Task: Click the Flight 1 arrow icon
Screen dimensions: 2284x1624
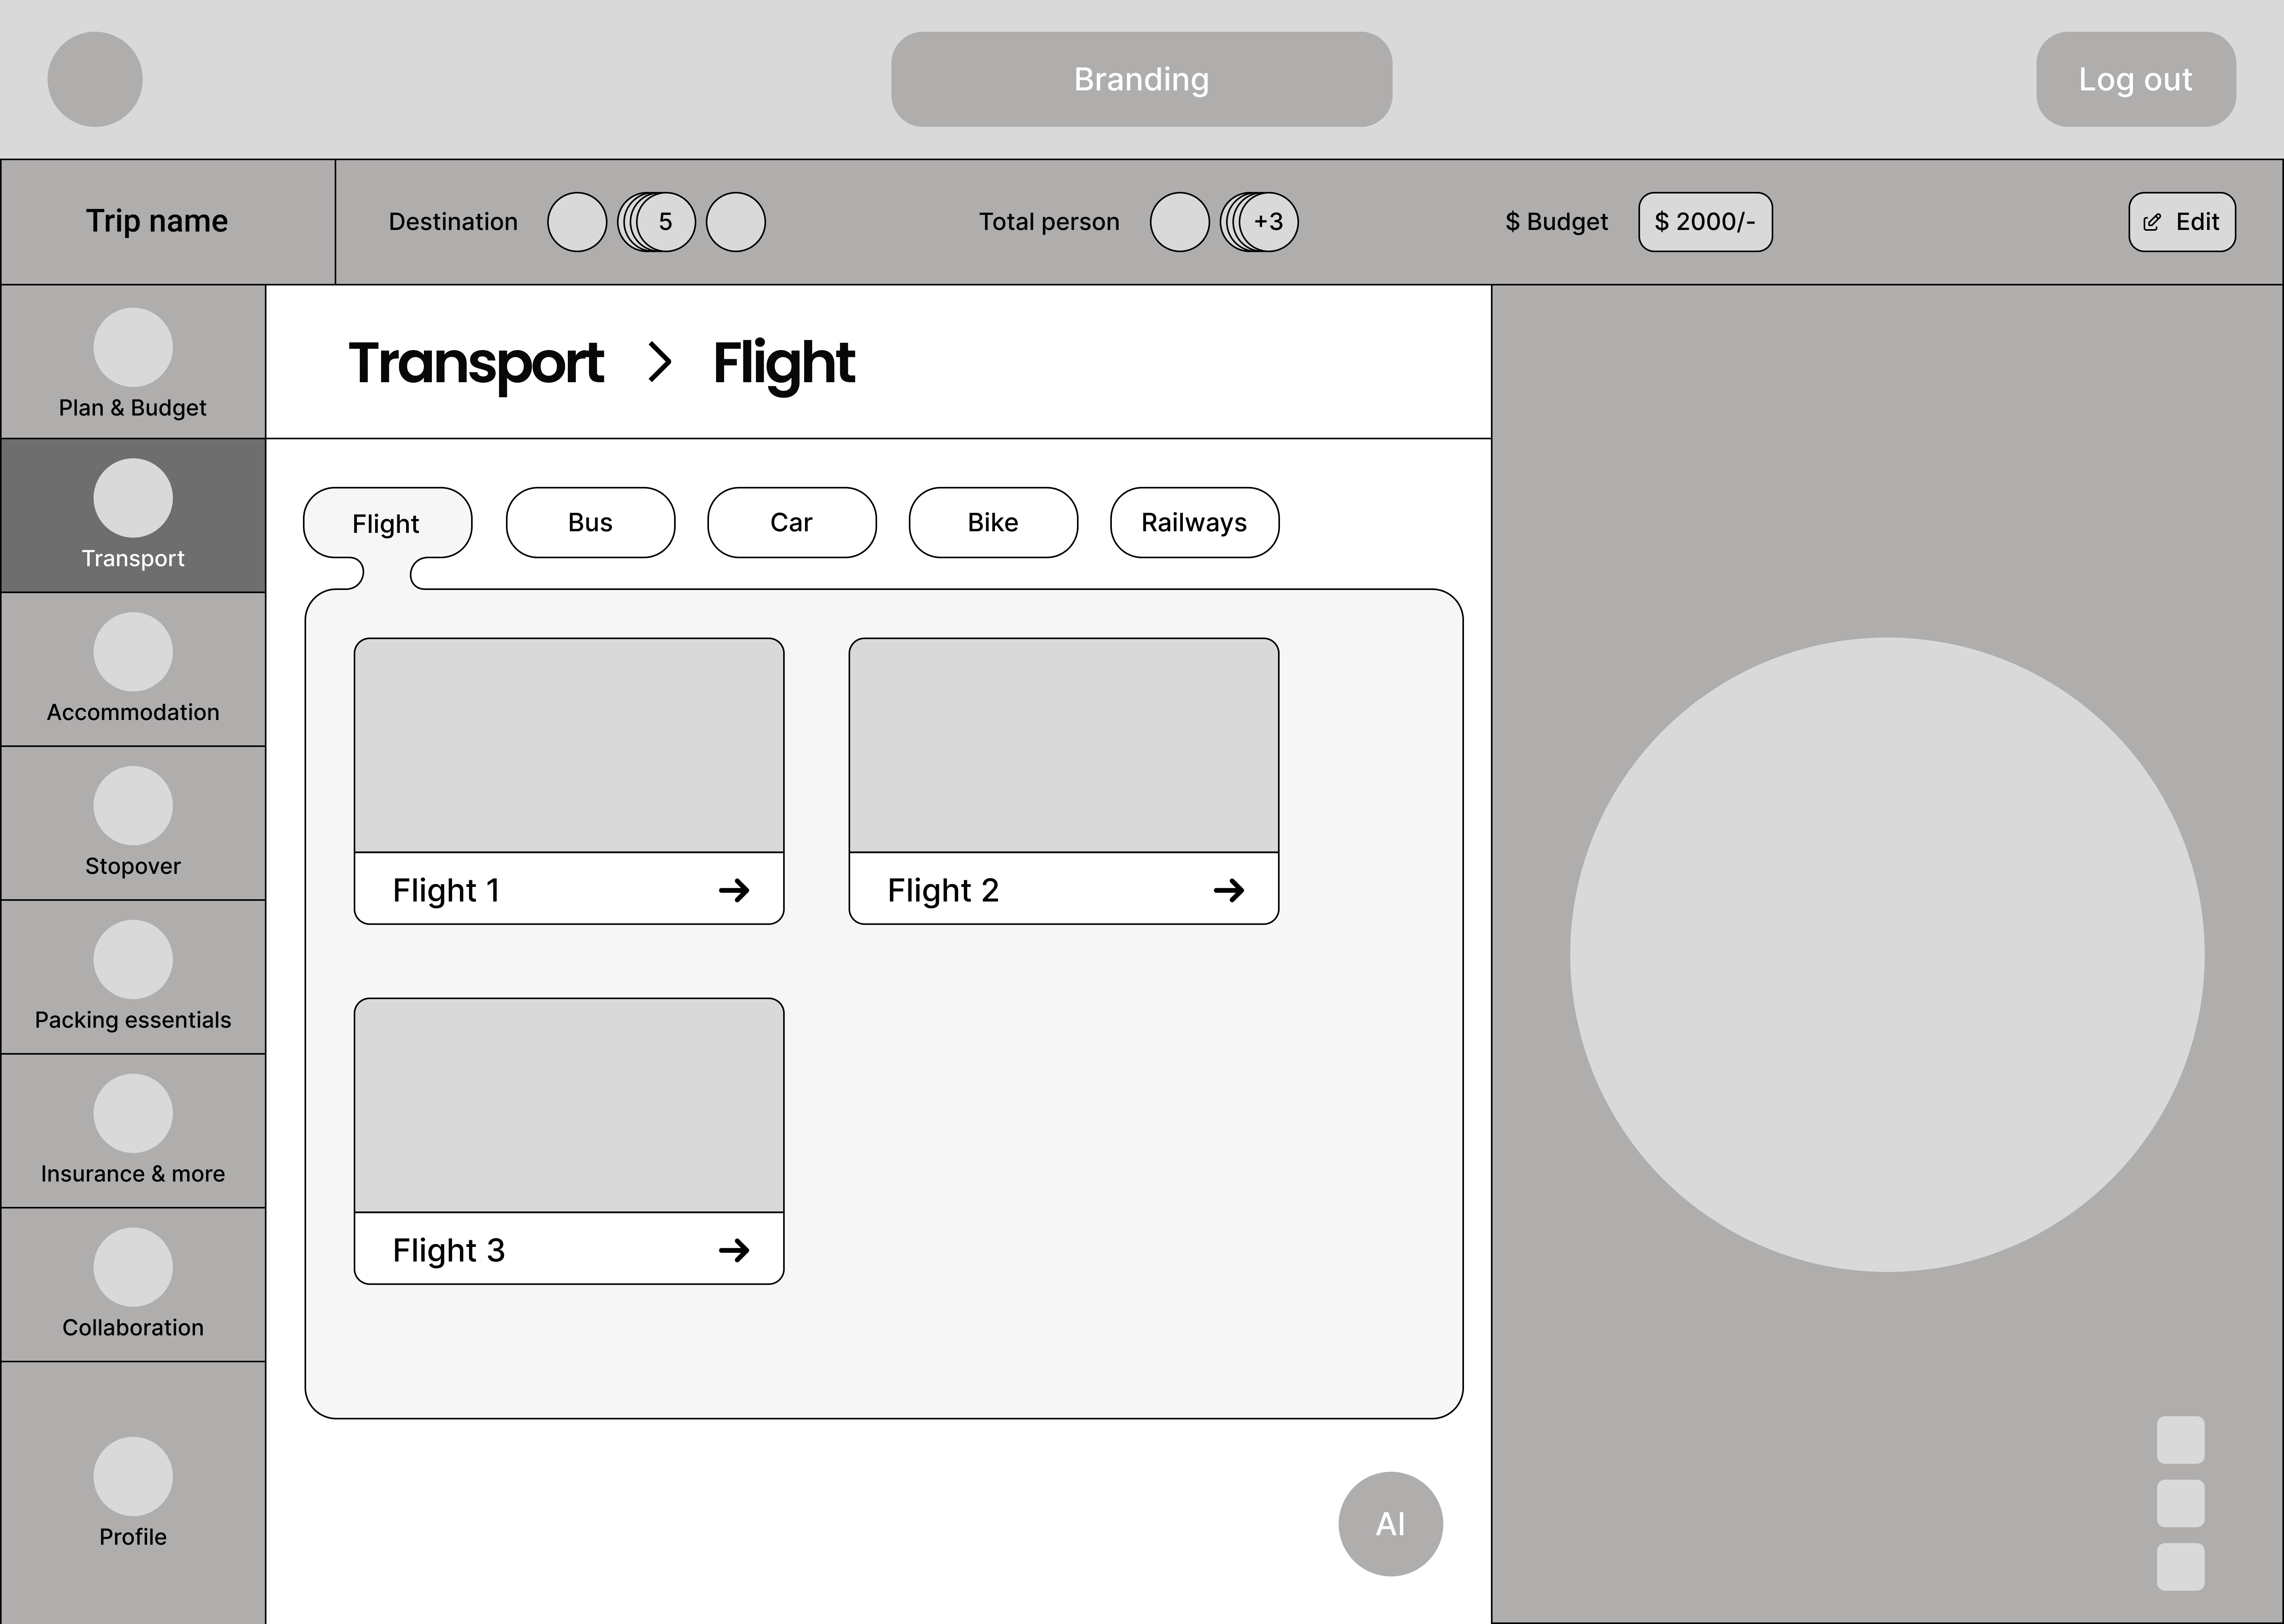Action: coord(734,890)
